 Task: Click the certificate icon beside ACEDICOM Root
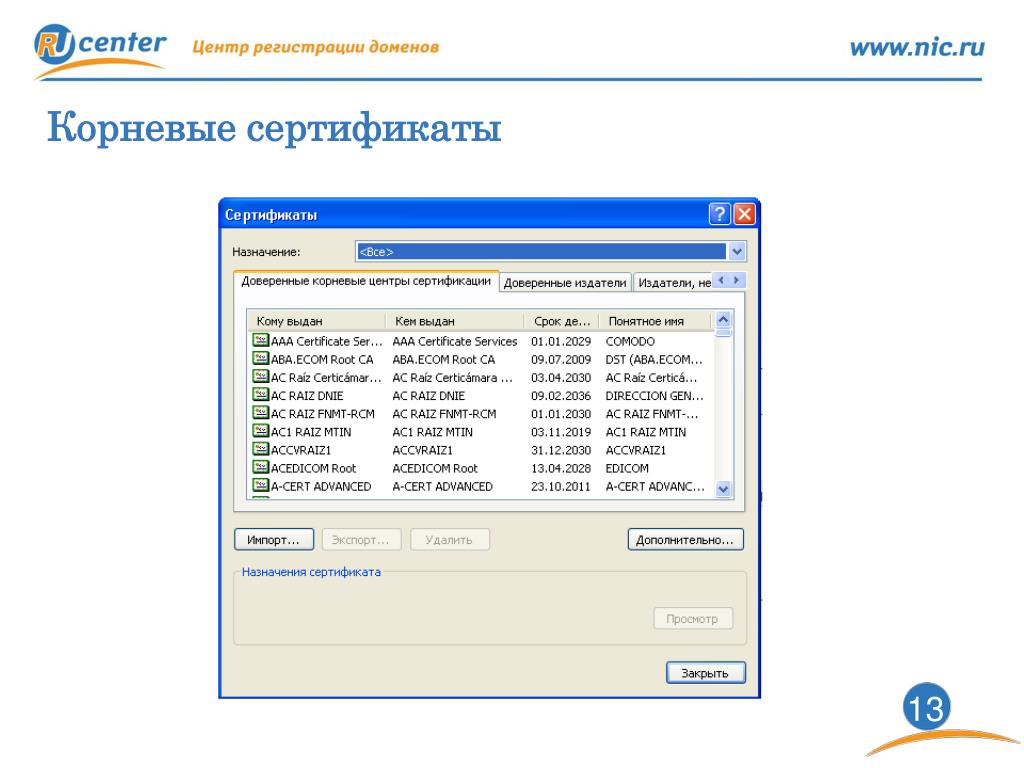coord(261,468)
